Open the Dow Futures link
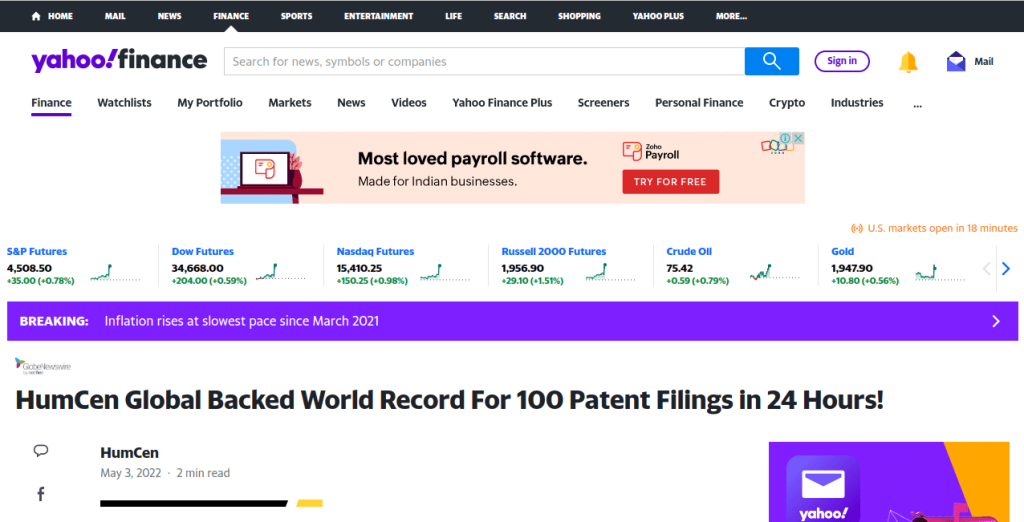The image size is (1024, 522). coord(202,252)
